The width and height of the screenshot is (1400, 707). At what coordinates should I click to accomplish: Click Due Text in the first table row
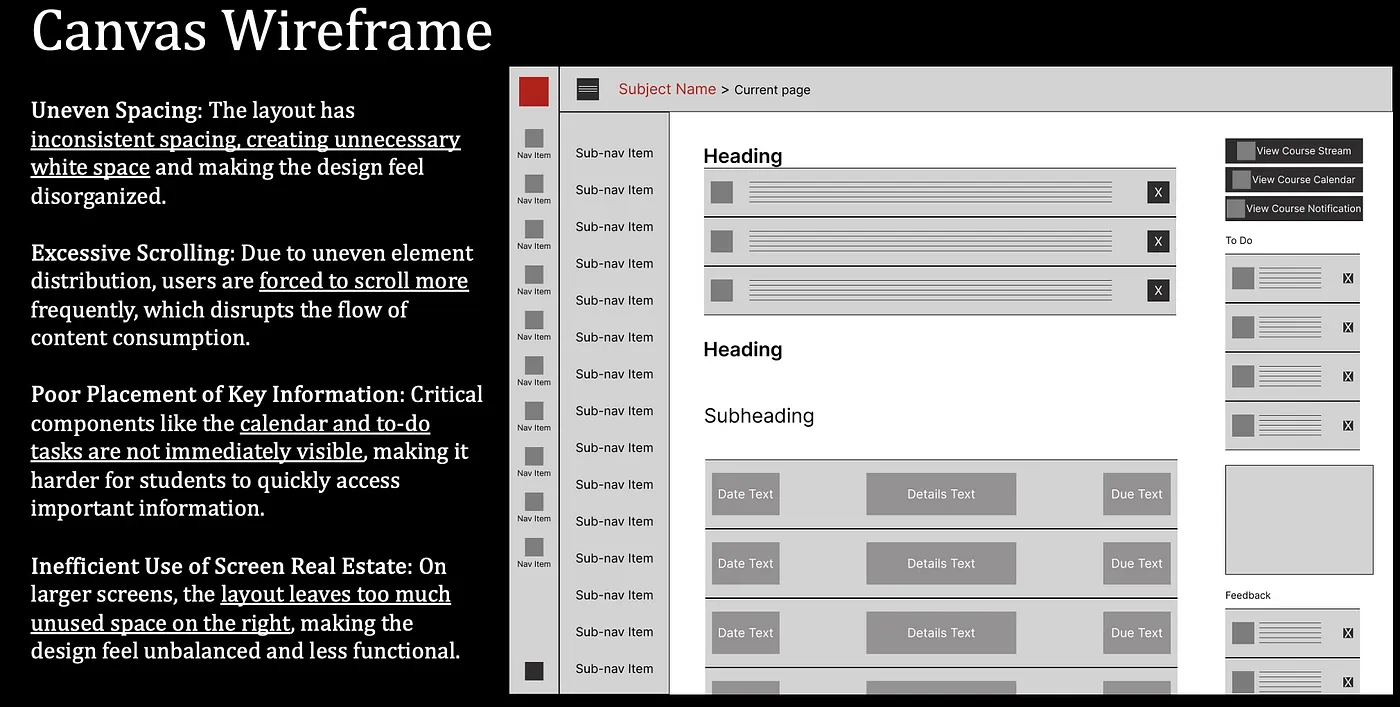point(1137,494)
